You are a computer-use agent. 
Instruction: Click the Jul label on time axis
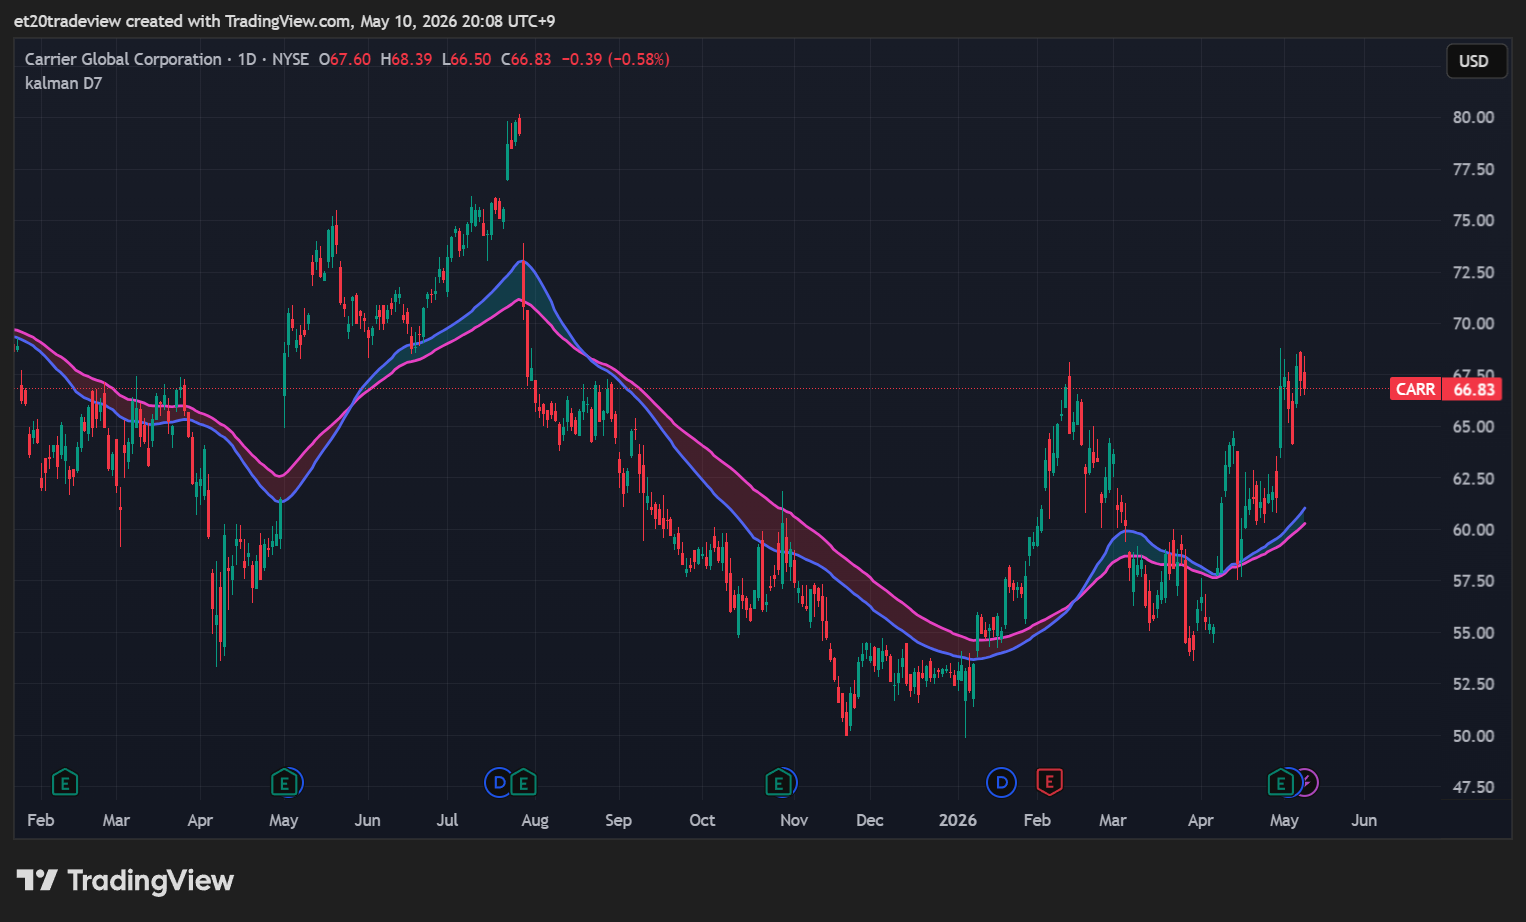(447, 820)
